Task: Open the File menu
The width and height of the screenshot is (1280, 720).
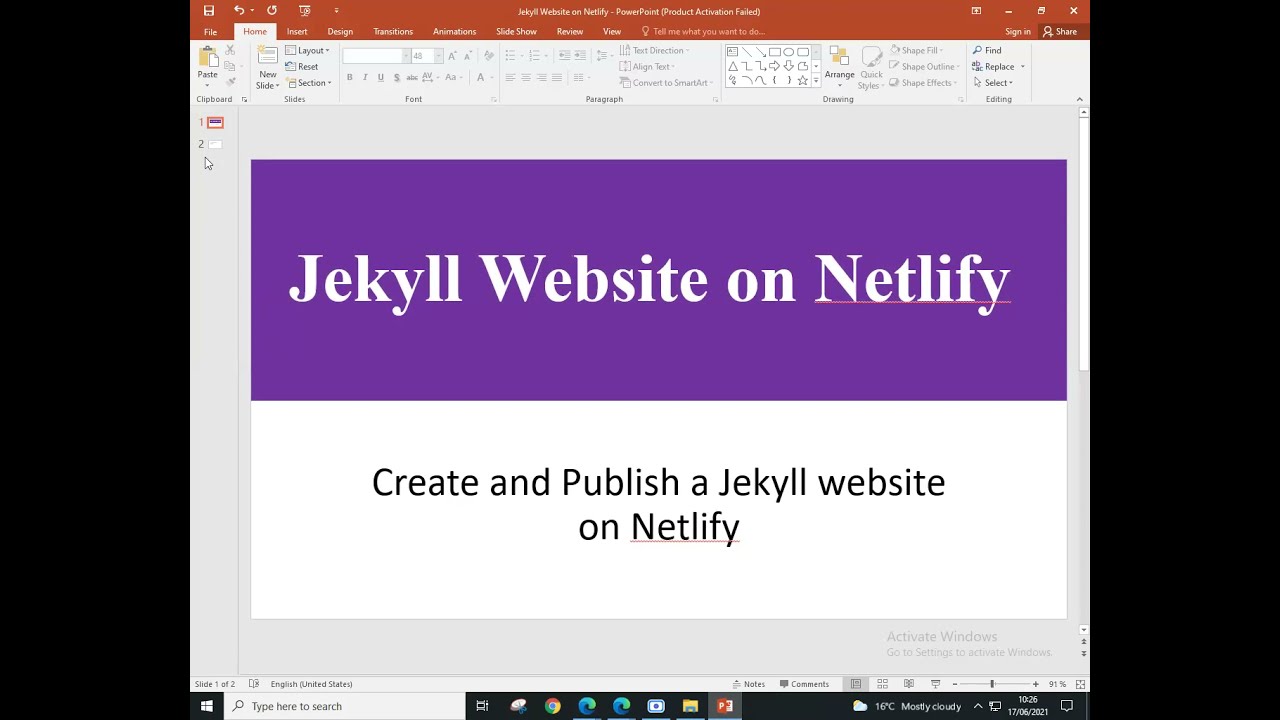Action: click(210, 32)
